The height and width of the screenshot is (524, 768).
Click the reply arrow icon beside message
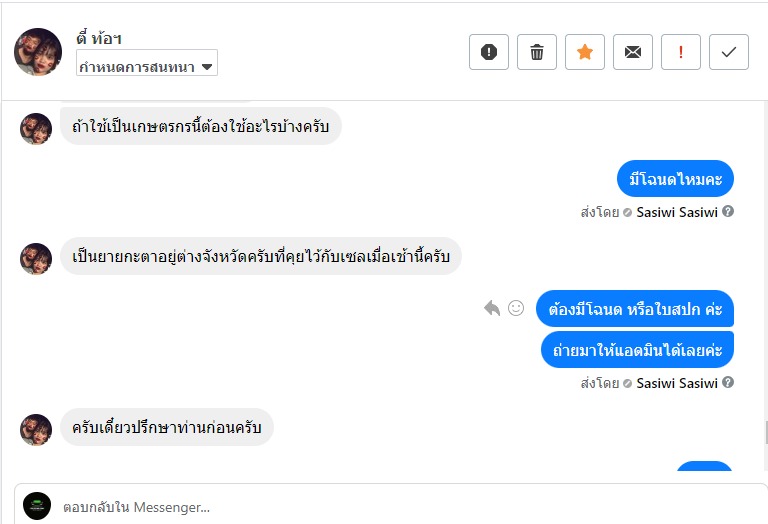[x=492, y=308]
